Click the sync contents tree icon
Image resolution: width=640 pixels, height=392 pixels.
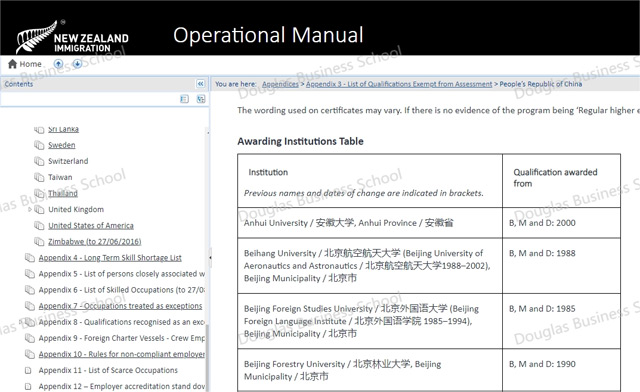pos(201,99)
